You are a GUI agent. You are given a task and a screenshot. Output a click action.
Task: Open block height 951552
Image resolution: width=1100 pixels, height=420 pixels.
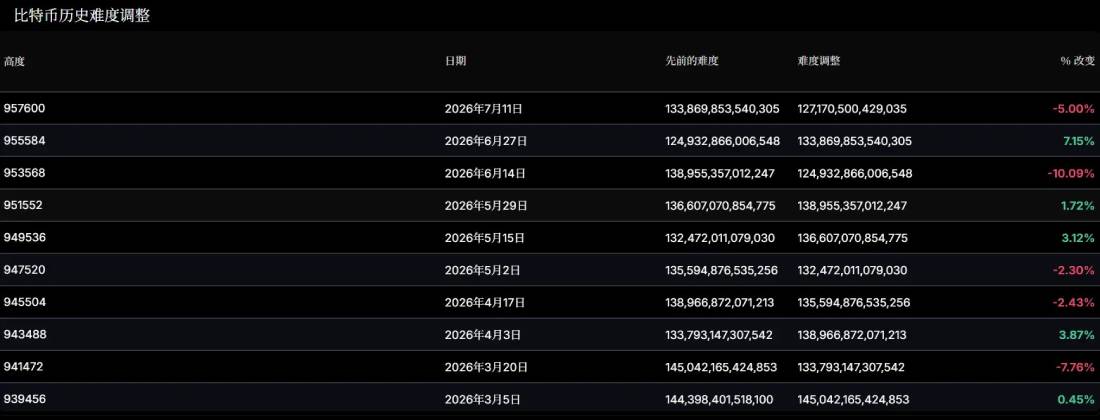point(24,205)
